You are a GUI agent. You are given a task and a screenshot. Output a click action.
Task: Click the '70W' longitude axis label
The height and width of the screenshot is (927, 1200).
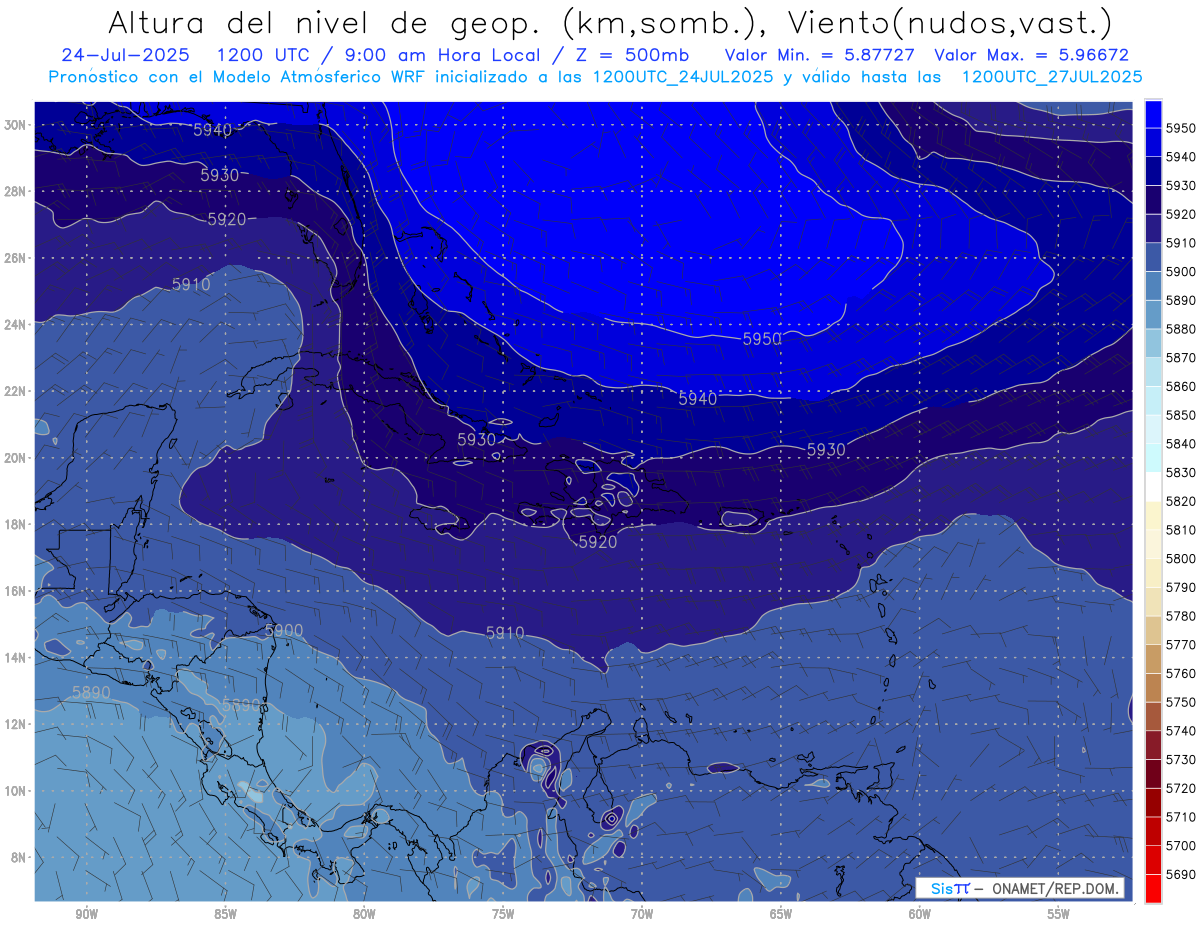pyautogui.click(x=642, y=914)
